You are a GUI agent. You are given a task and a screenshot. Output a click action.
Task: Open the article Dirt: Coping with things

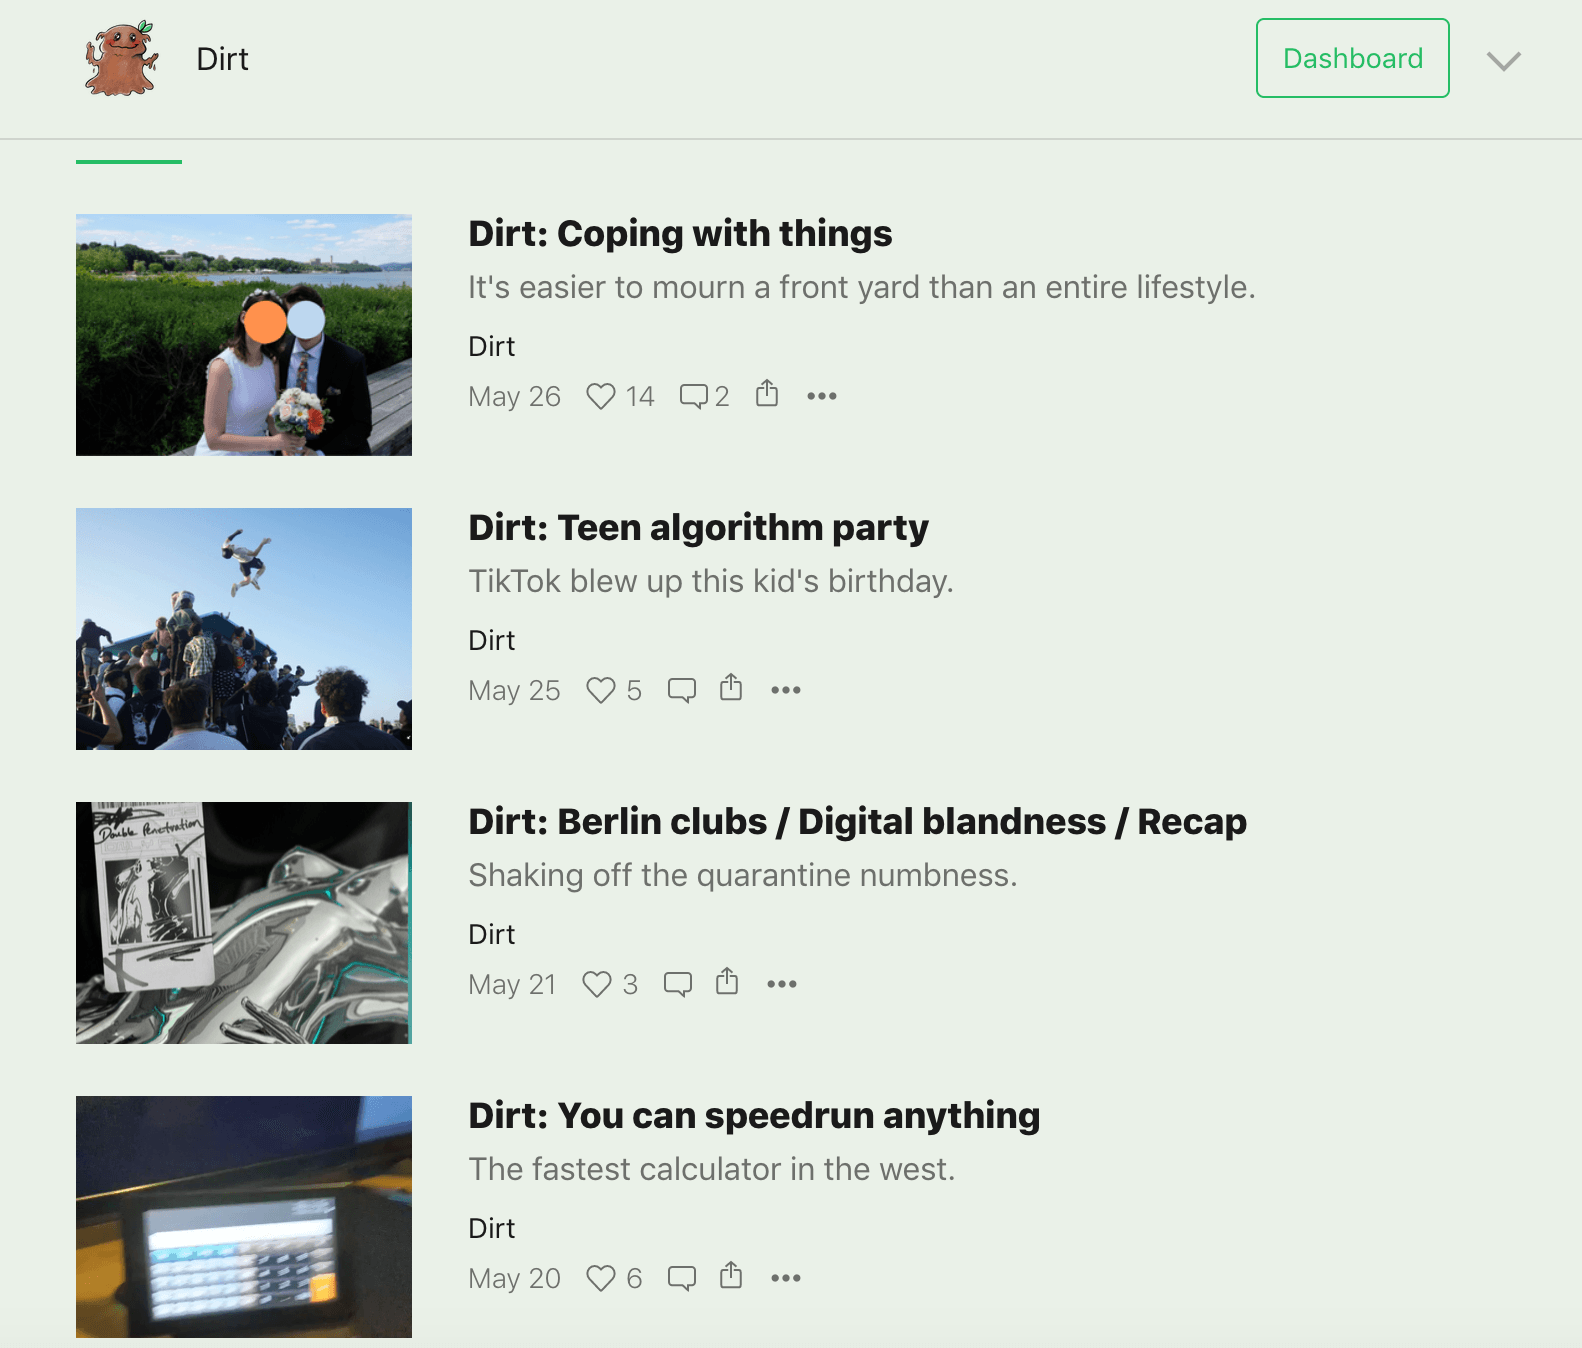coord(680,234)
